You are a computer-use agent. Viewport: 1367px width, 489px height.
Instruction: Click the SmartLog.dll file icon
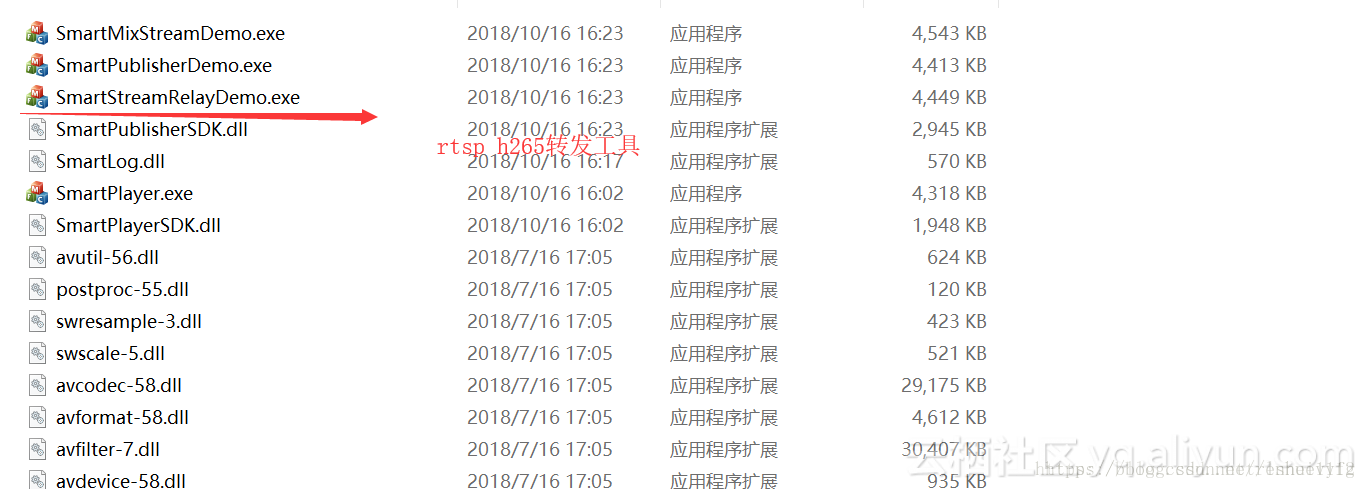pos(37,161)
